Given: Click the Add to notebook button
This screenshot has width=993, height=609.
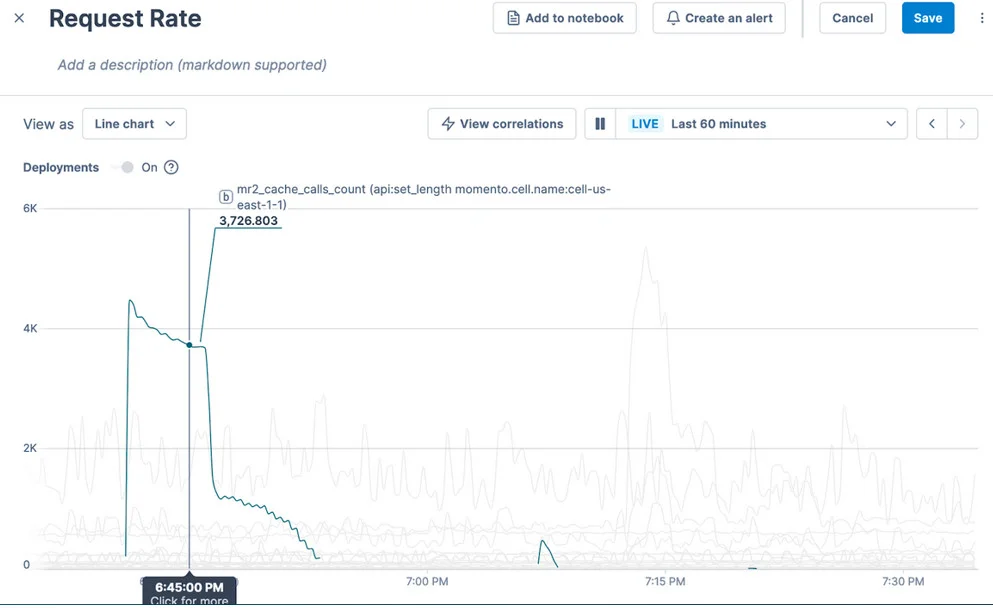Looking at the screenshot, I should pyautogui.click(x=564, y=18).
